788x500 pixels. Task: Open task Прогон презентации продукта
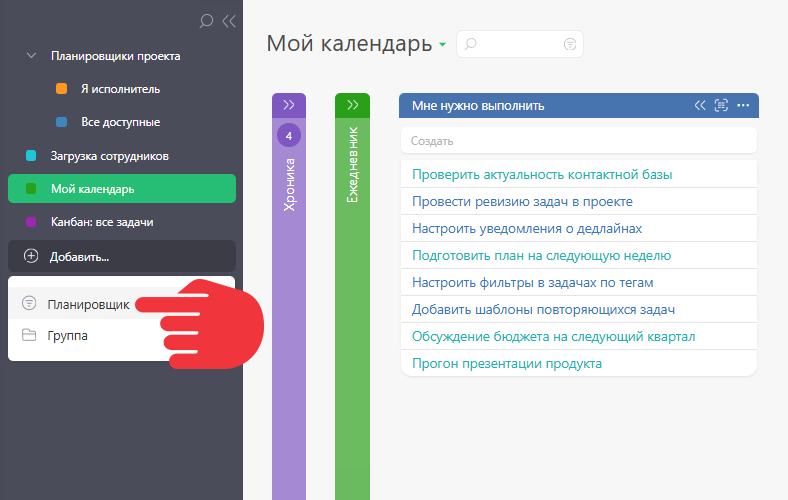pos(507,363)
